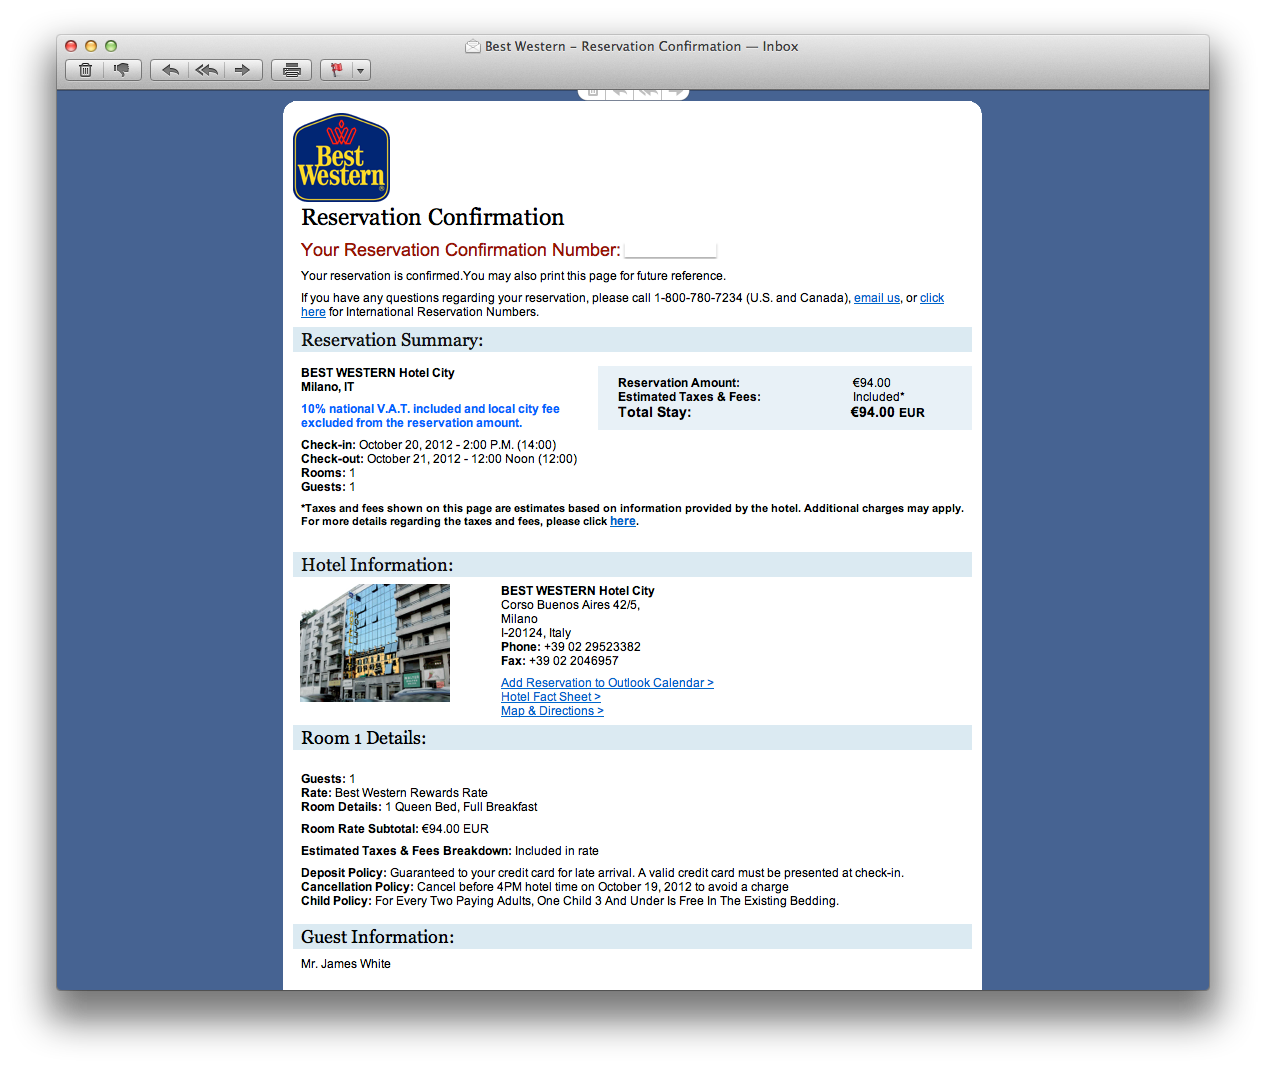1266x1069 pixels.
Task: Click the 'Reservation Confirmation' heading
Action: pyautogui.click(x=433, y=217)
